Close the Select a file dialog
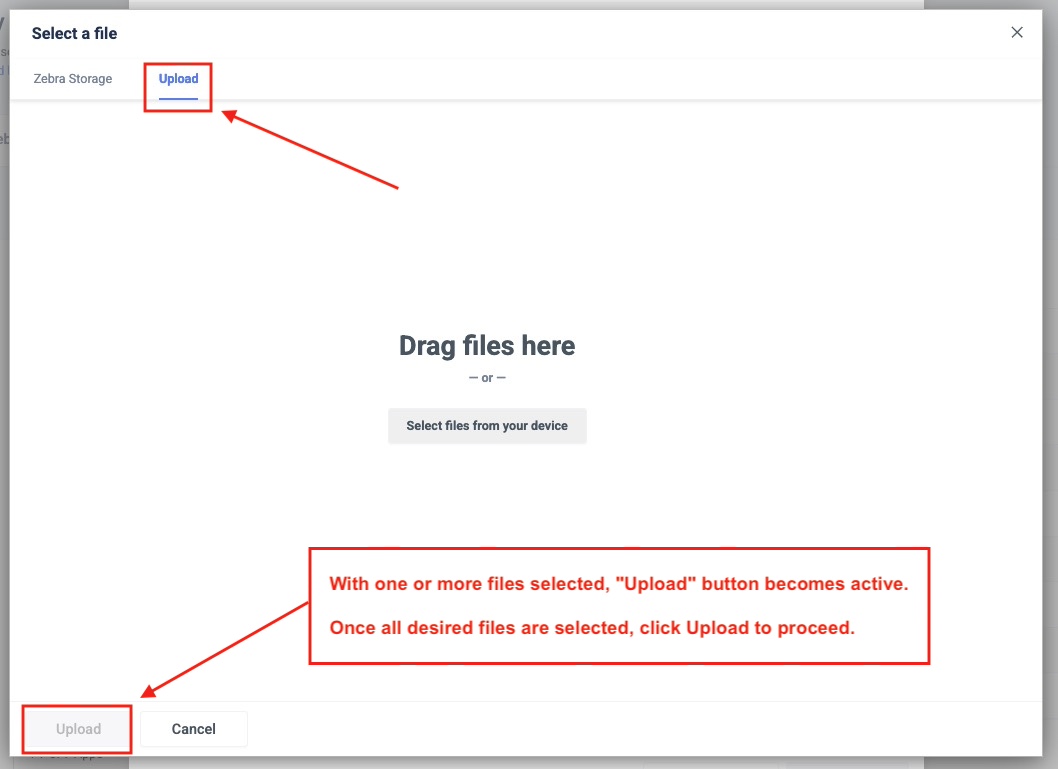1058x769 pixels. [1017, 33]
